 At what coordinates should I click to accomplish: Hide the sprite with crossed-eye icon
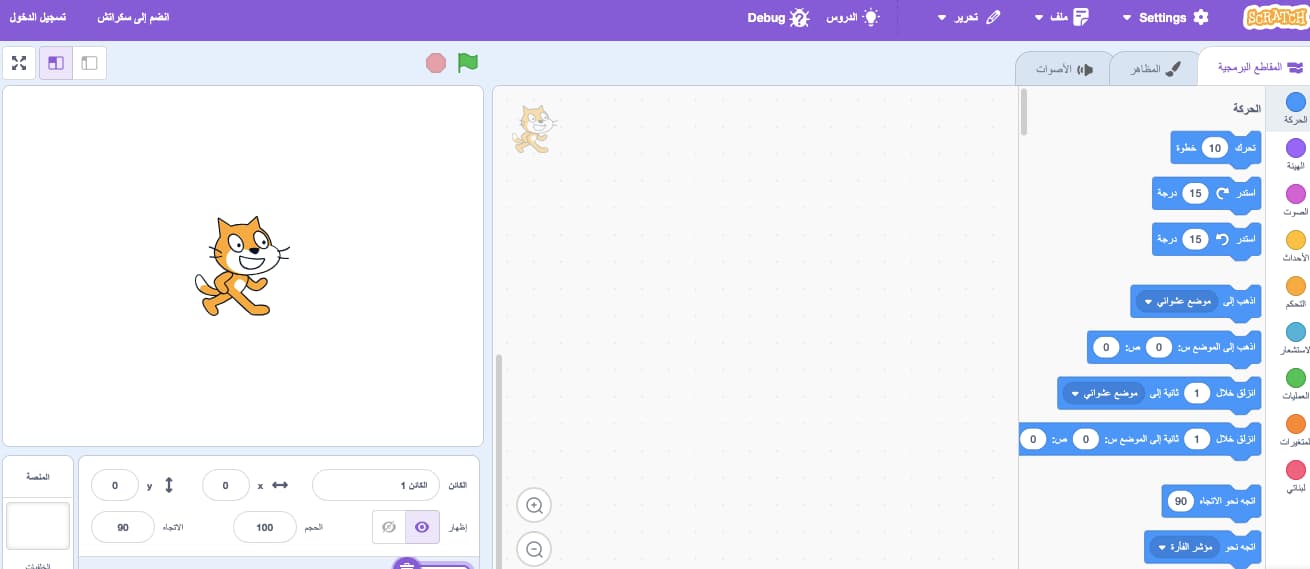pyautogui.click(x=389, y=527)
